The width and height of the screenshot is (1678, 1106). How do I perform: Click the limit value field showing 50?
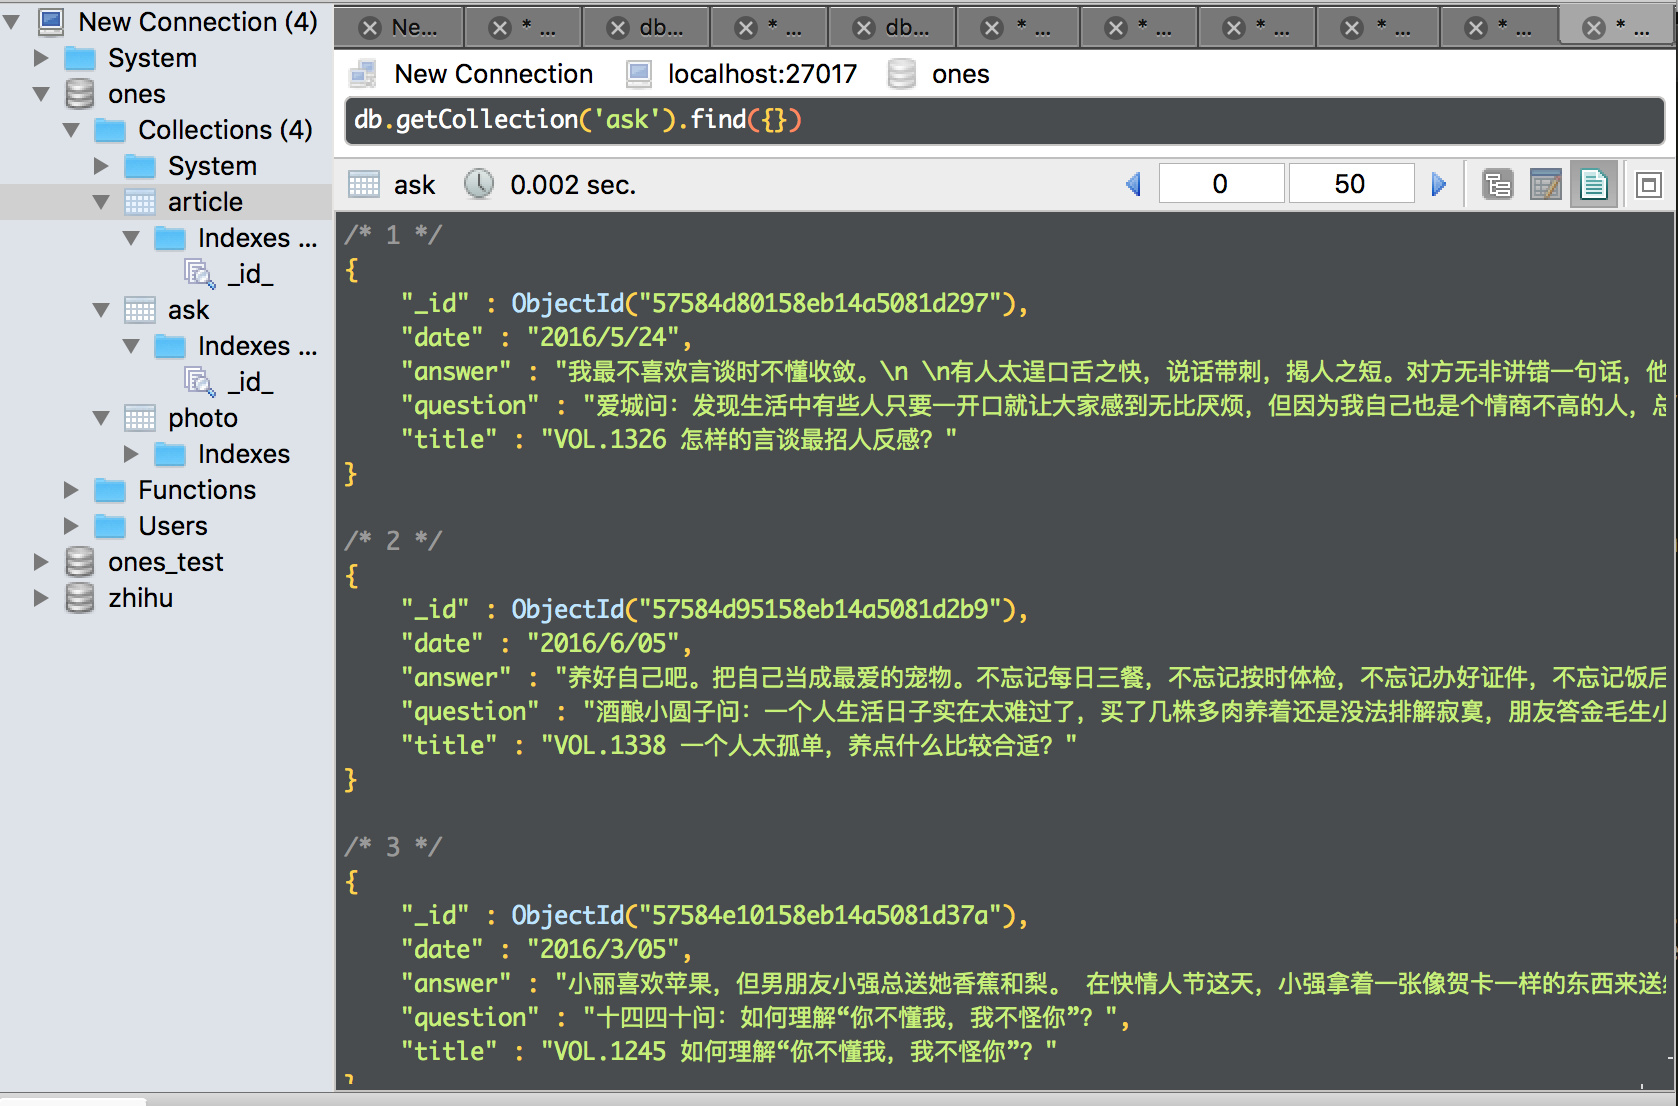(x=1351, y=184)
